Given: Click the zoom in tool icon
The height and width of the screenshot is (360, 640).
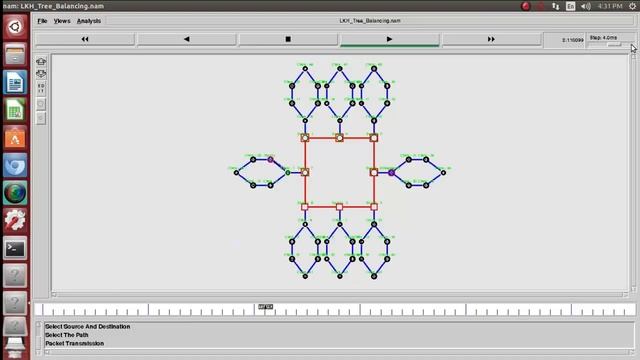Looking at the screenshot, I should 41,62.
